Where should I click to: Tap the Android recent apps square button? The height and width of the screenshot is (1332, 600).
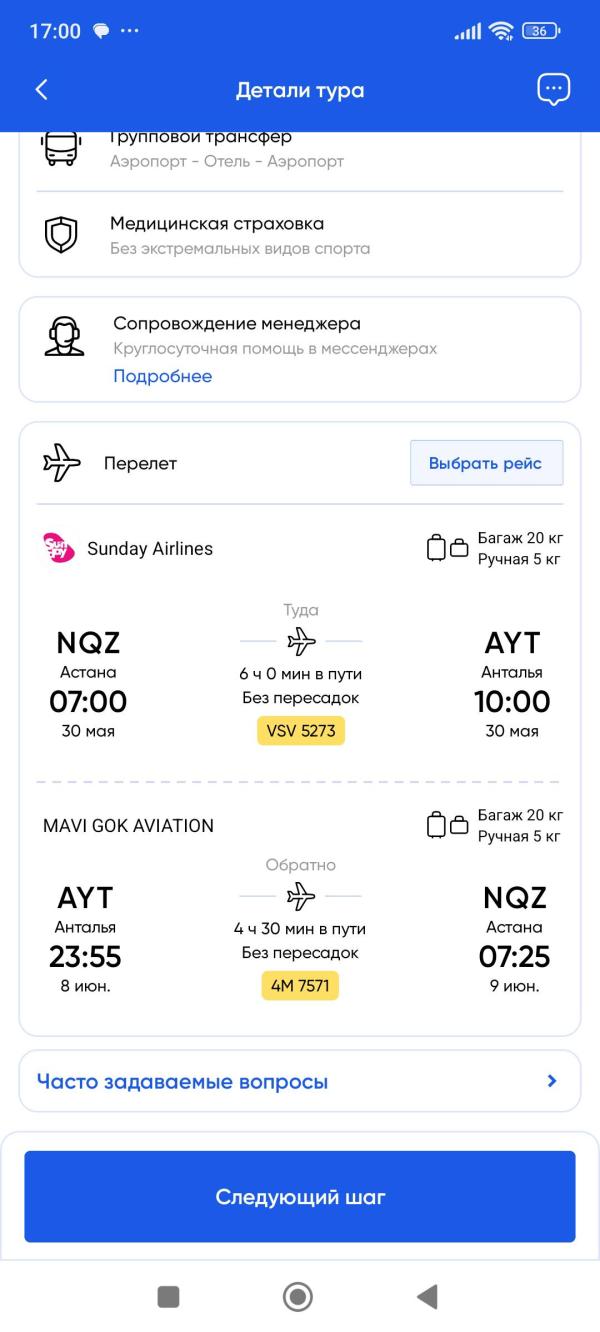click(169, 1297)
